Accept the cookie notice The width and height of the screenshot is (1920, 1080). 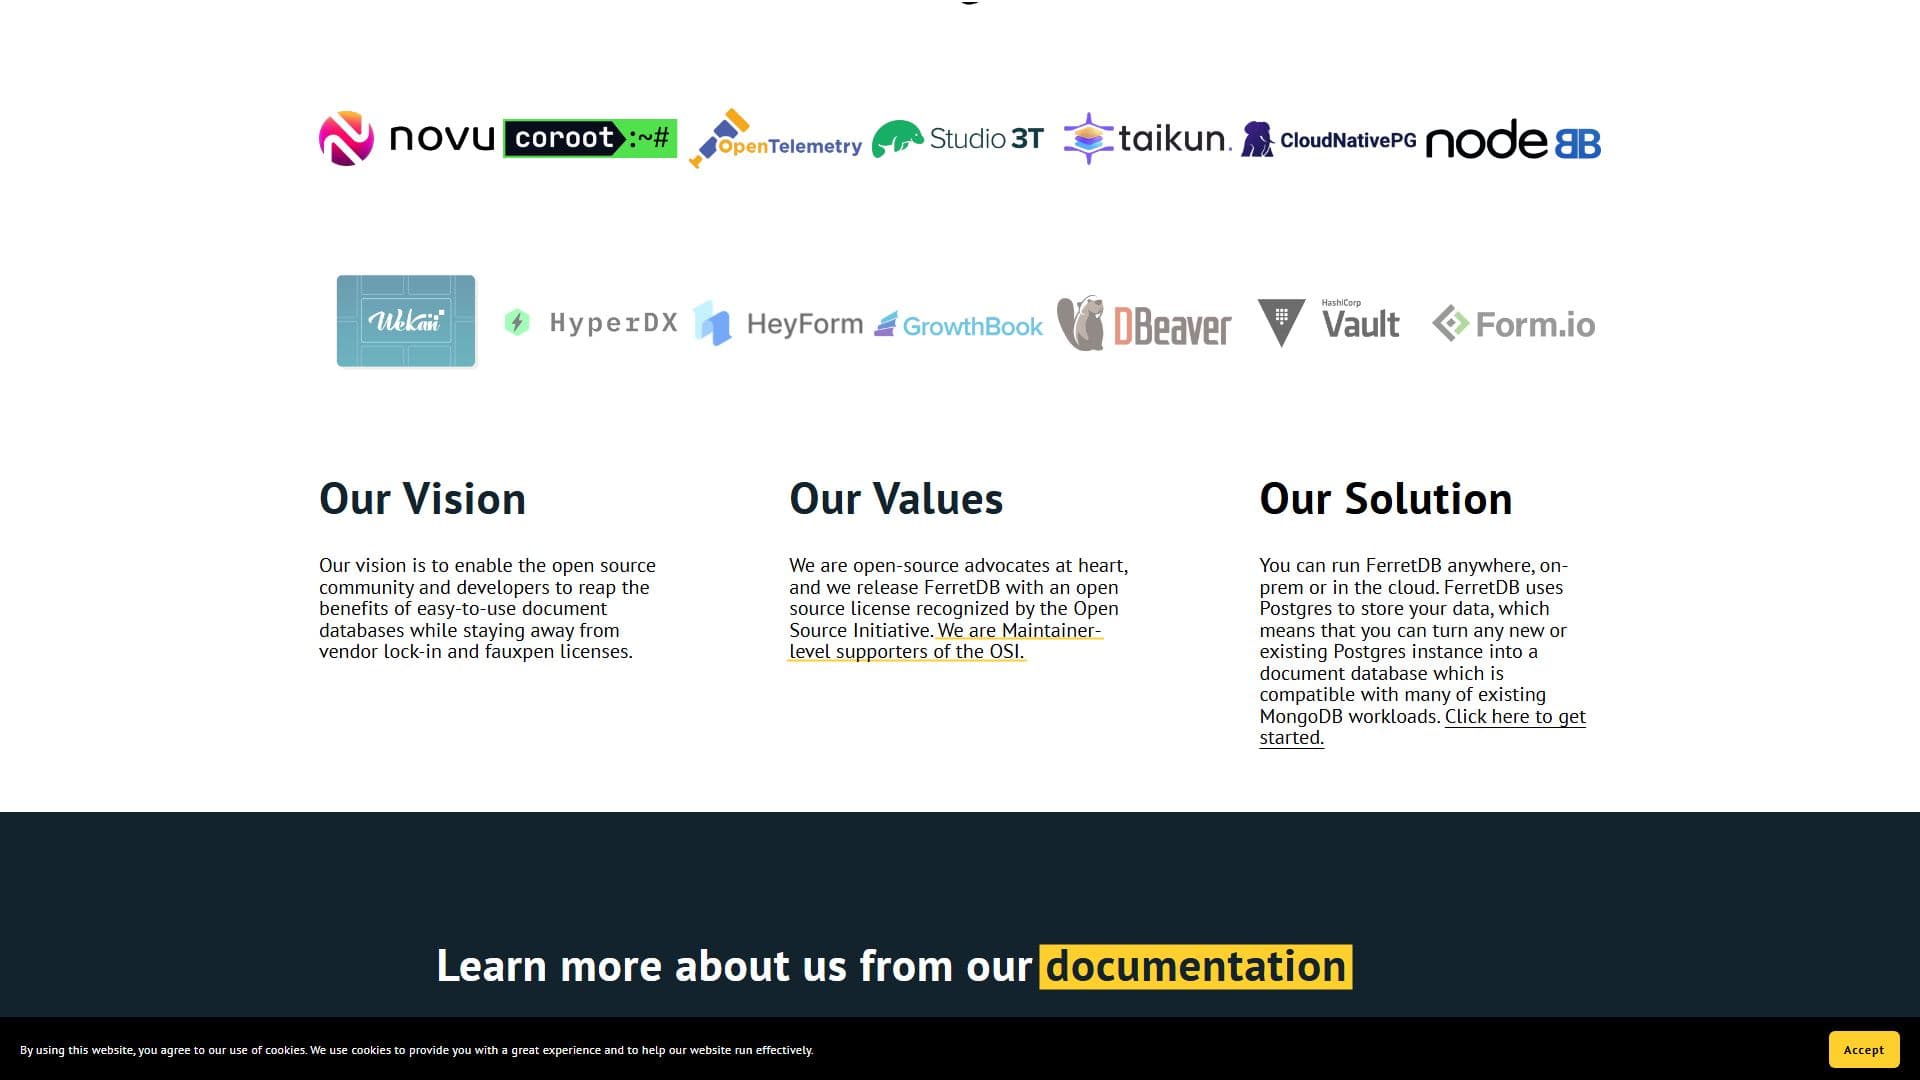coord(1863,1049)
